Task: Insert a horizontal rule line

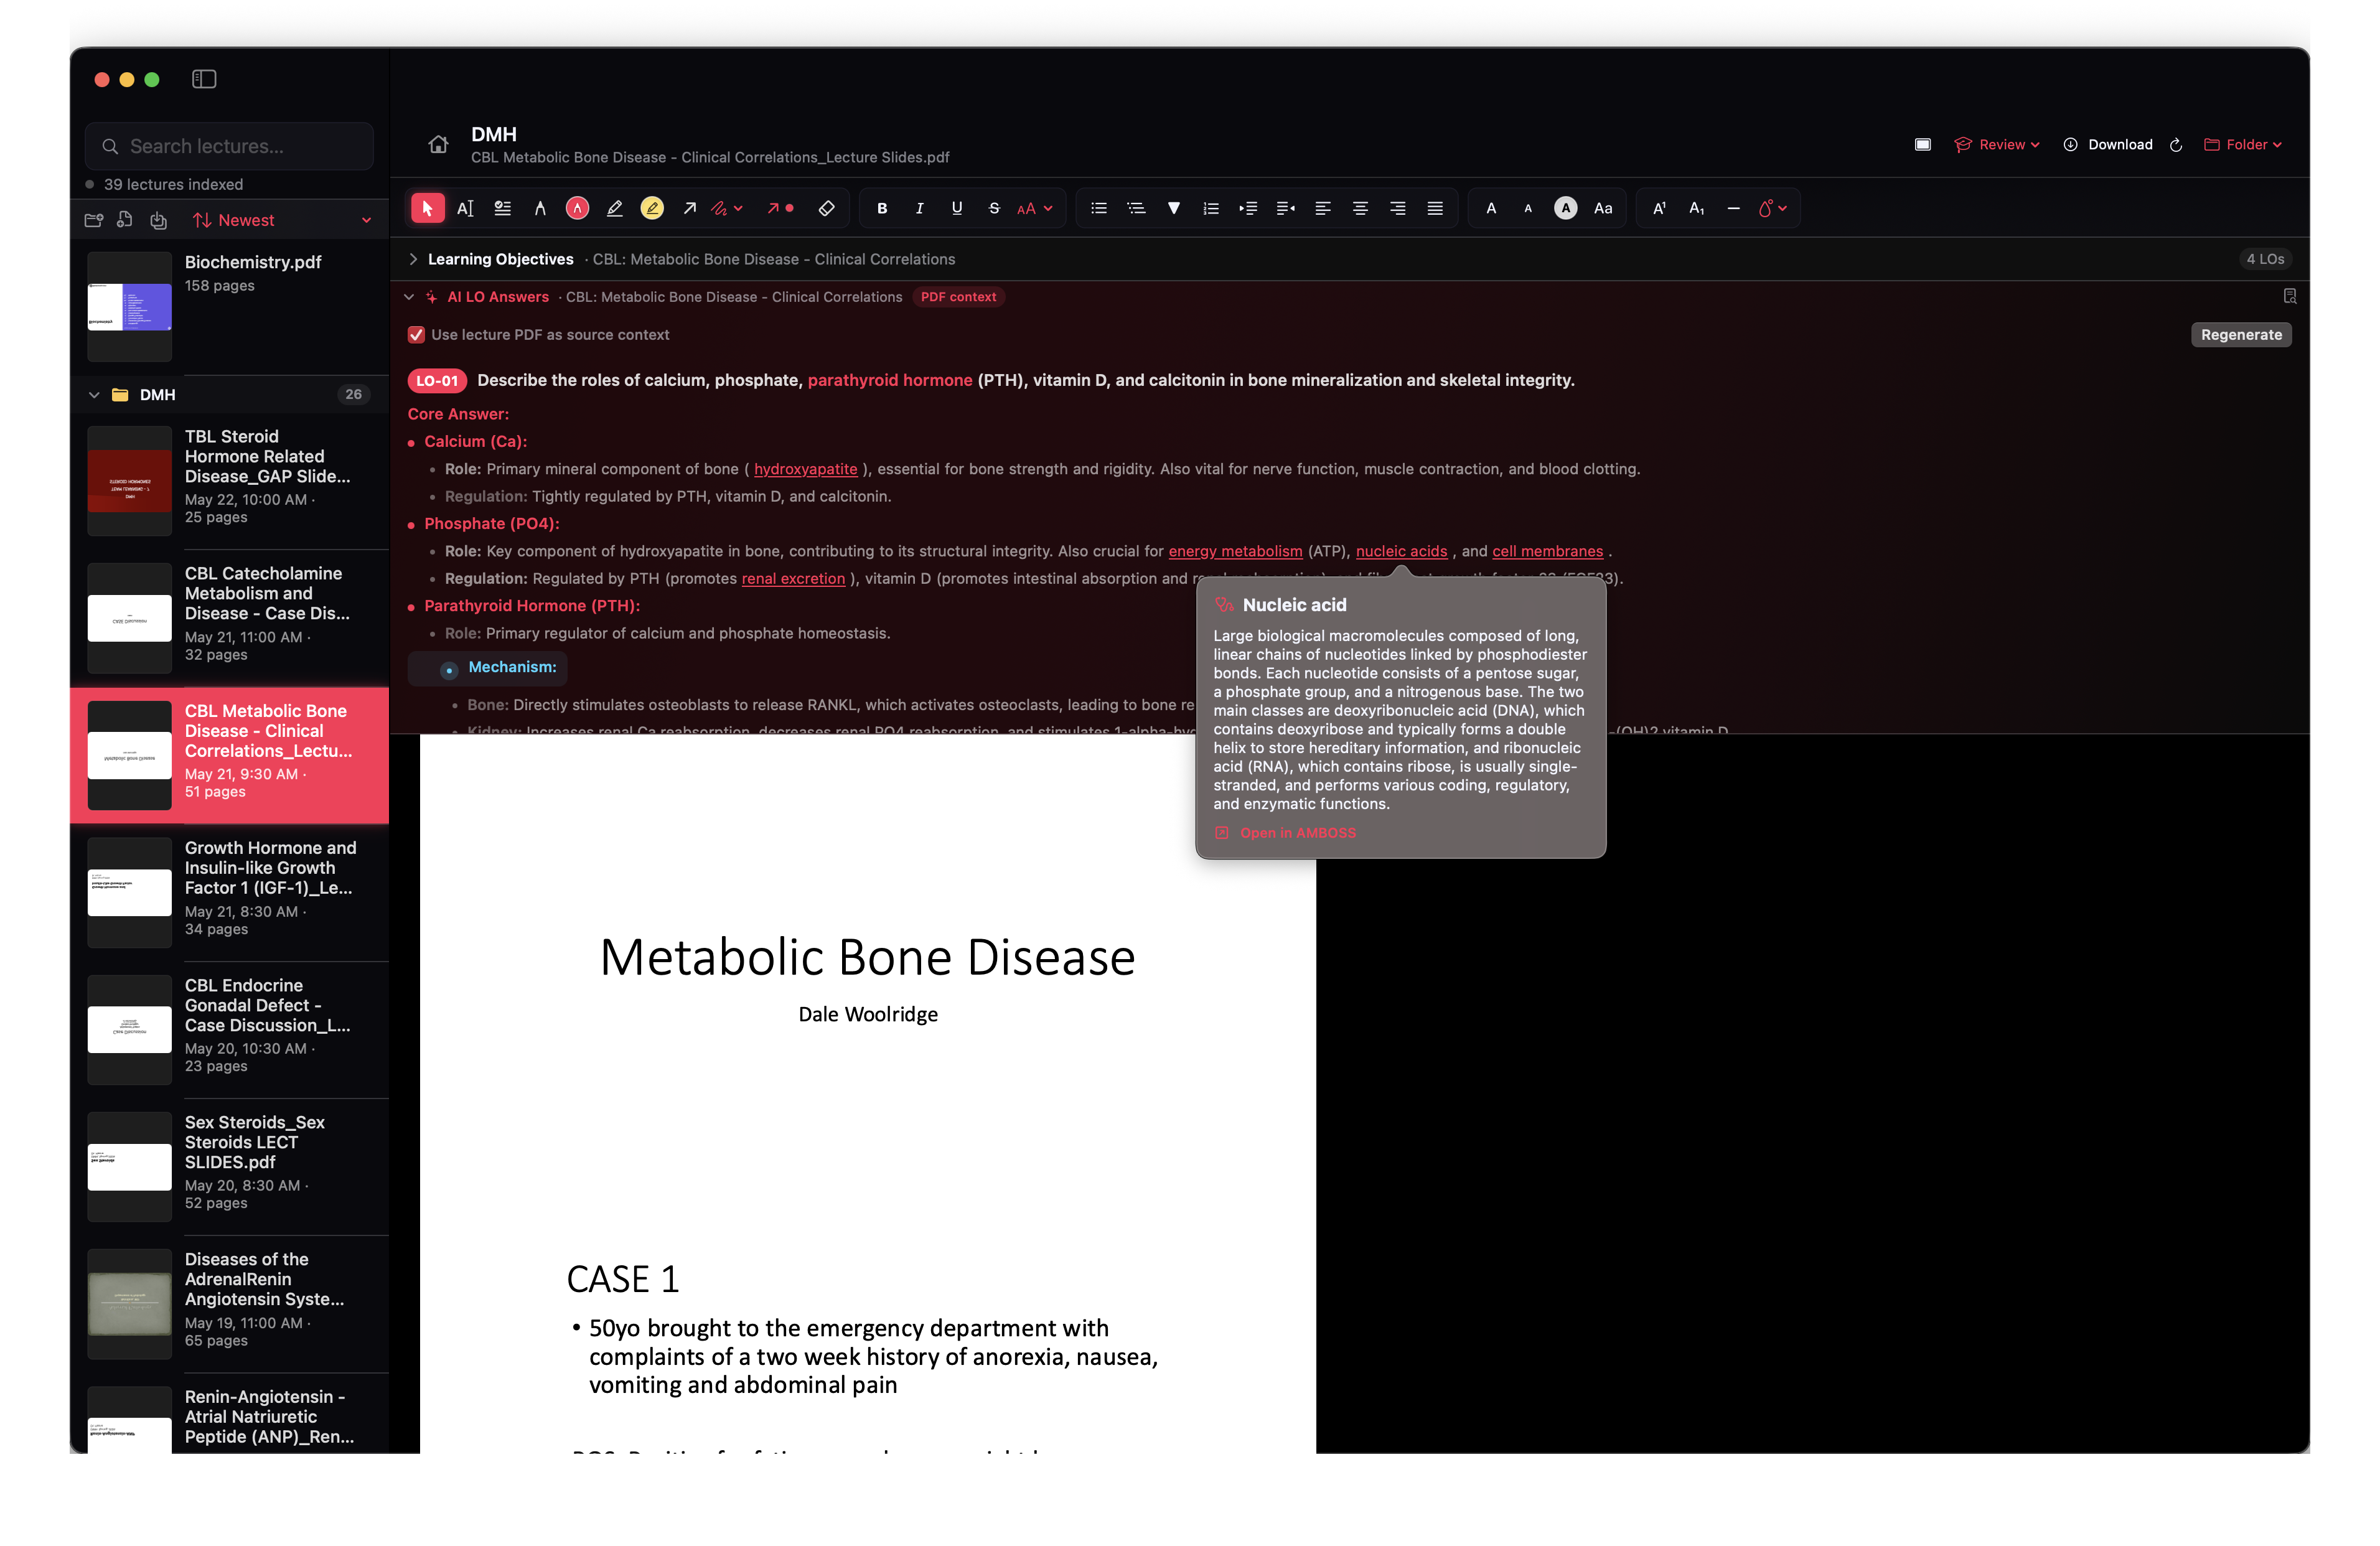Action: tap(1734, 208)
